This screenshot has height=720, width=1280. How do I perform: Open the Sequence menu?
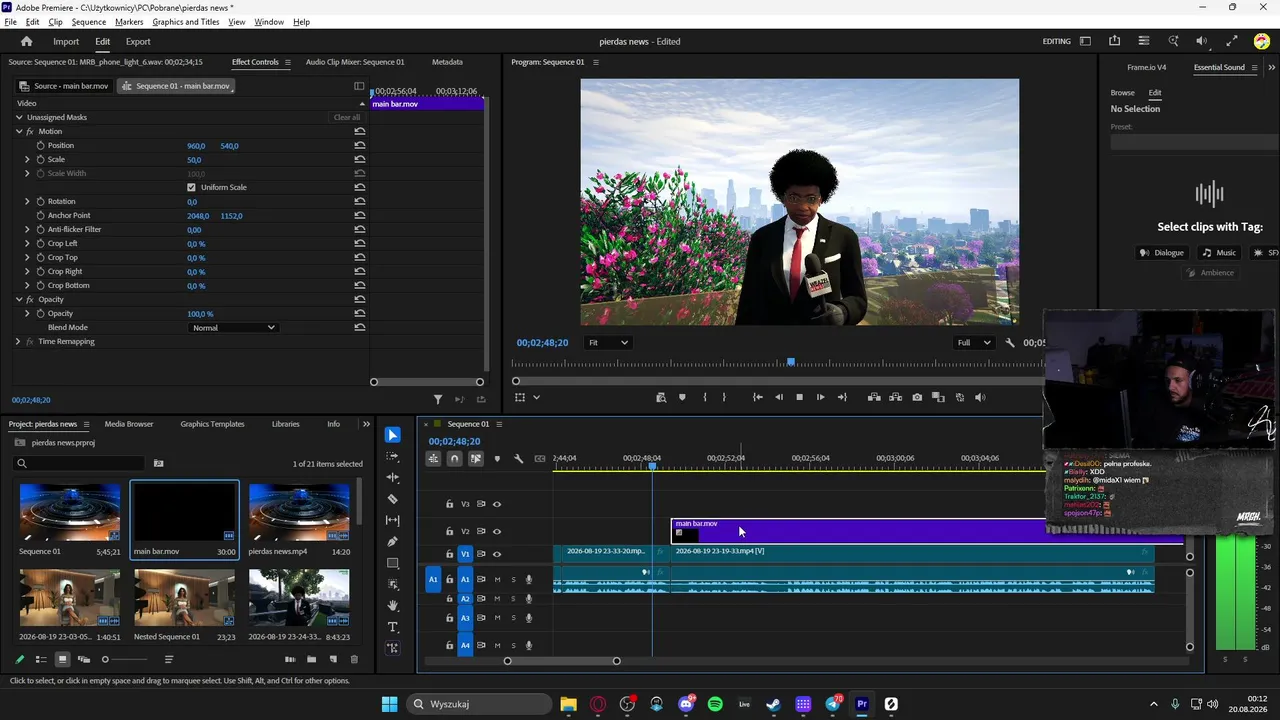tap(89, 22)
